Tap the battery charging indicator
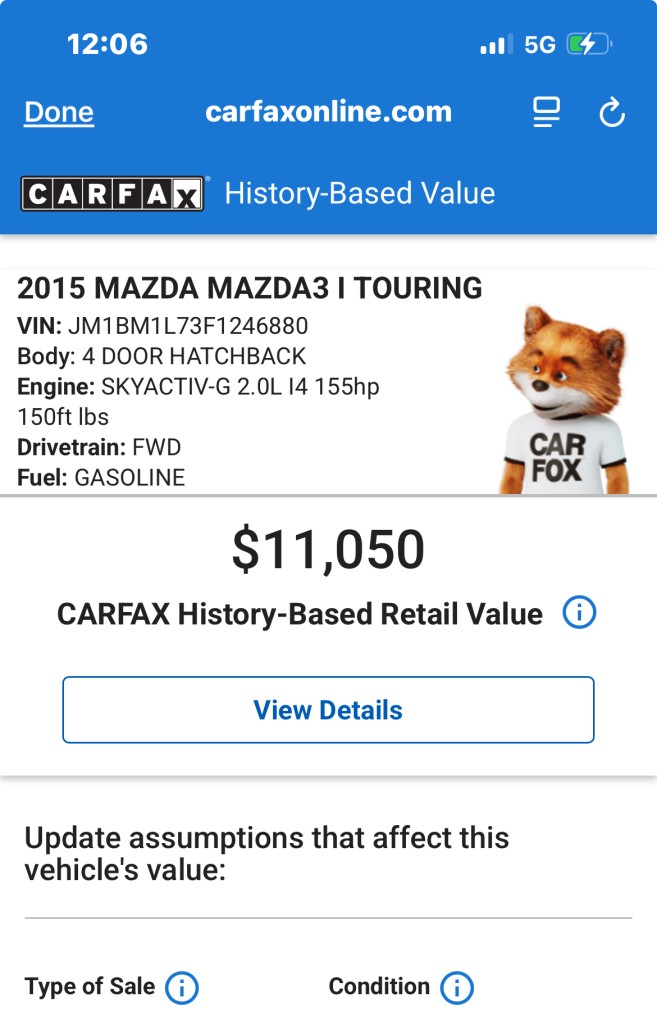The image size is (657, 1024). pos(589,45)
